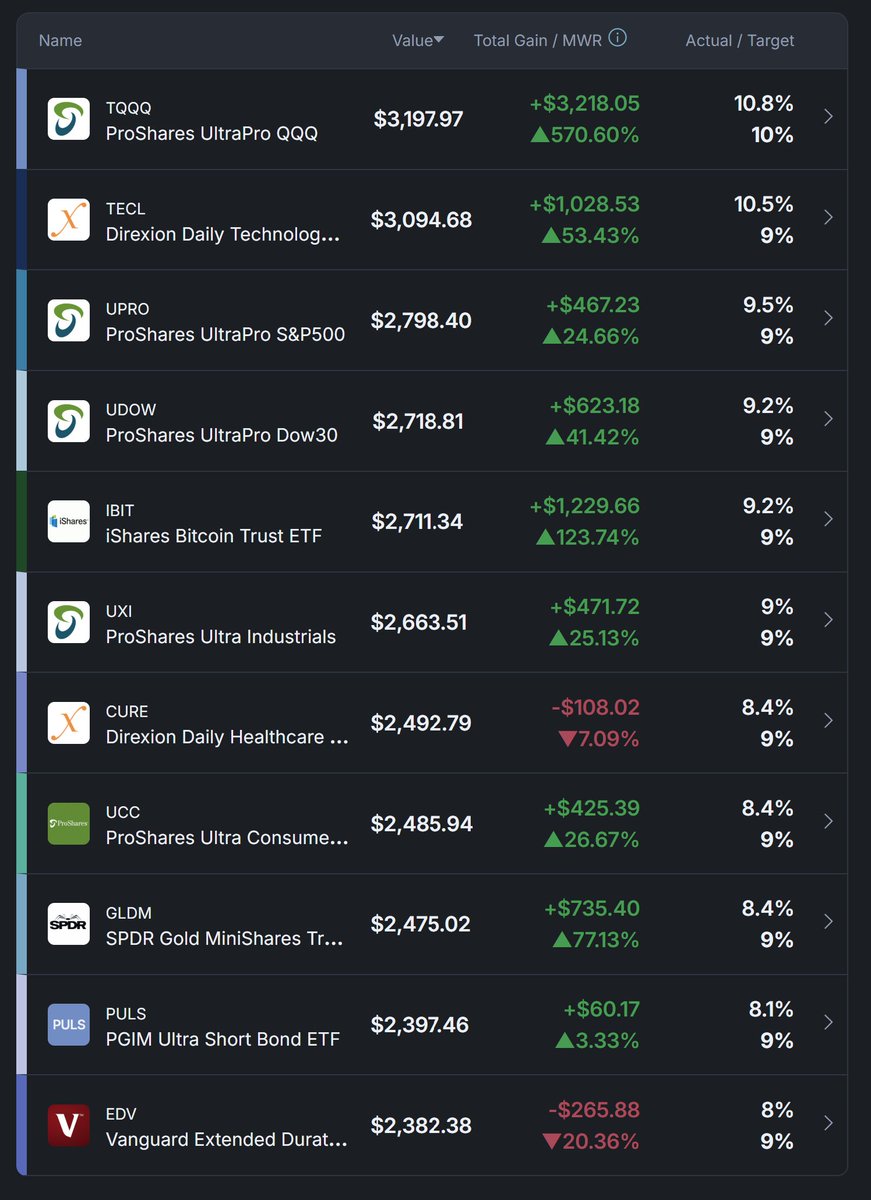Expand the UCC row chevron

(828, 821)
